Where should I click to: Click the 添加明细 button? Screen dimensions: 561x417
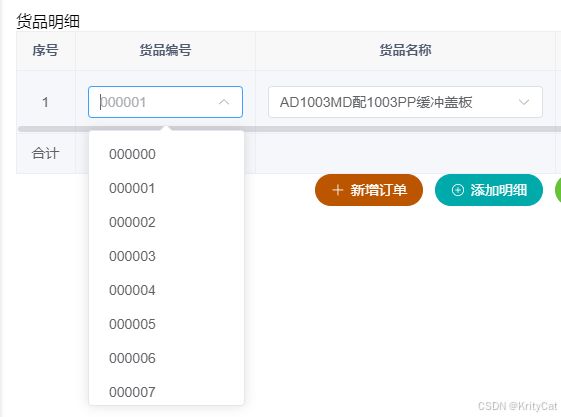coord(489,190)
